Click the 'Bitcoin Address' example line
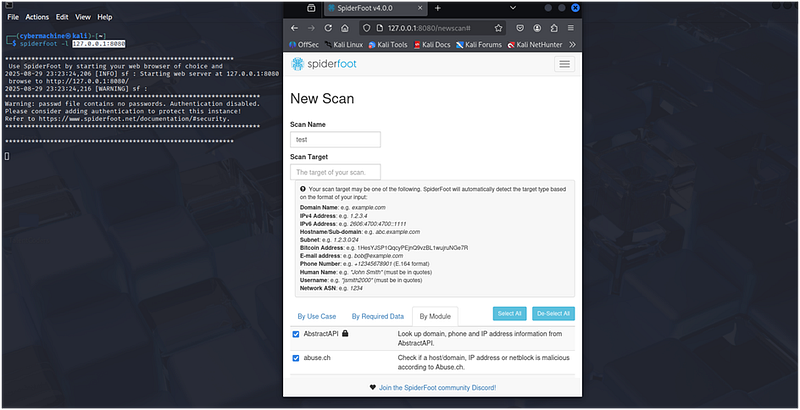 tap(384, 248)
